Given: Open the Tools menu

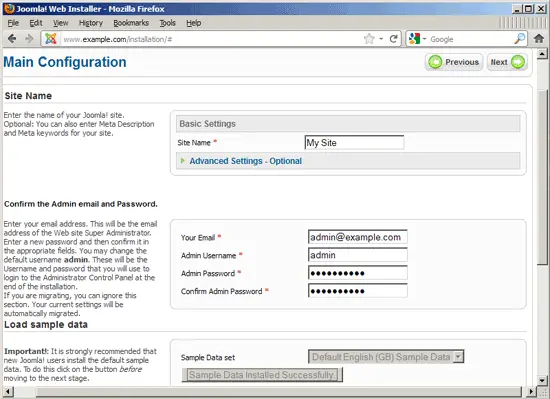Looking at the screenshot, I should coord(168,23).
